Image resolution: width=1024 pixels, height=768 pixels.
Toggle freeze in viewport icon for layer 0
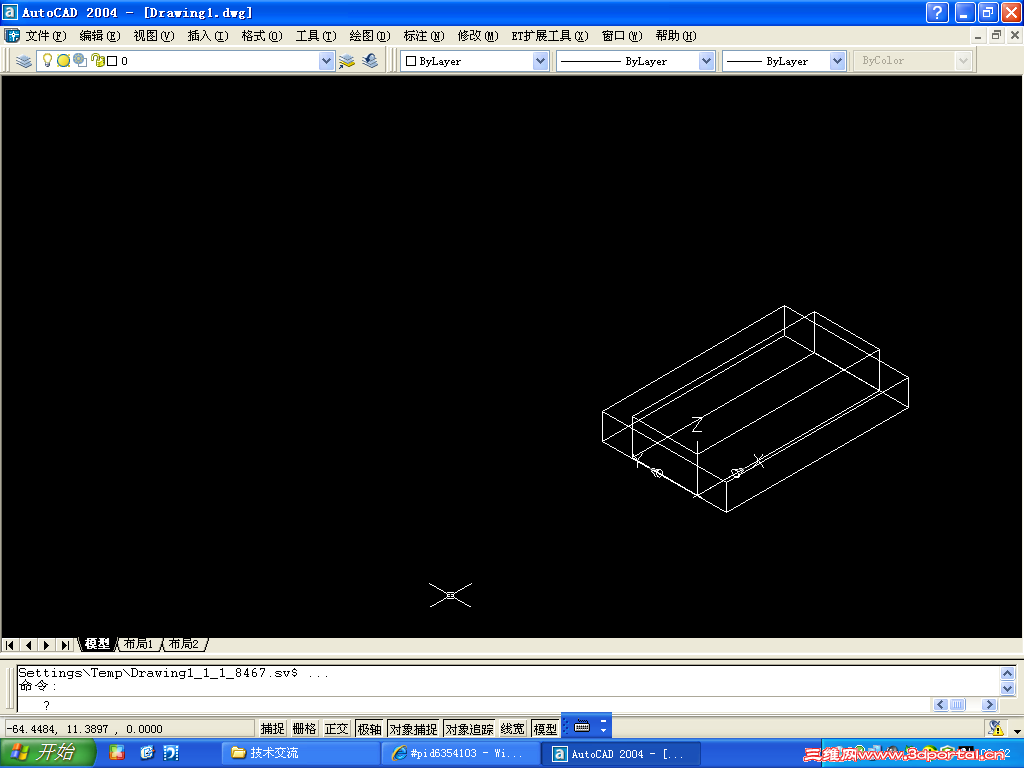click(x=80, y=61)
